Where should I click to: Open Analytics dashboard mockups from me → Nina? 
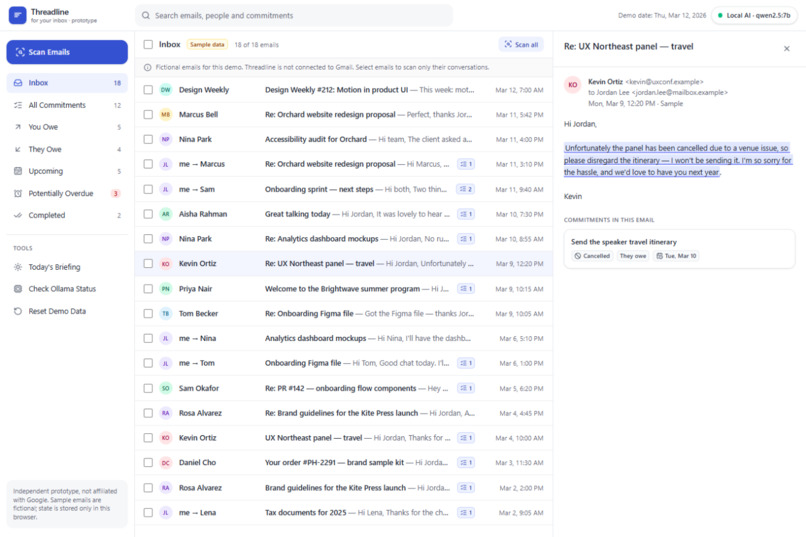[343, 338]
